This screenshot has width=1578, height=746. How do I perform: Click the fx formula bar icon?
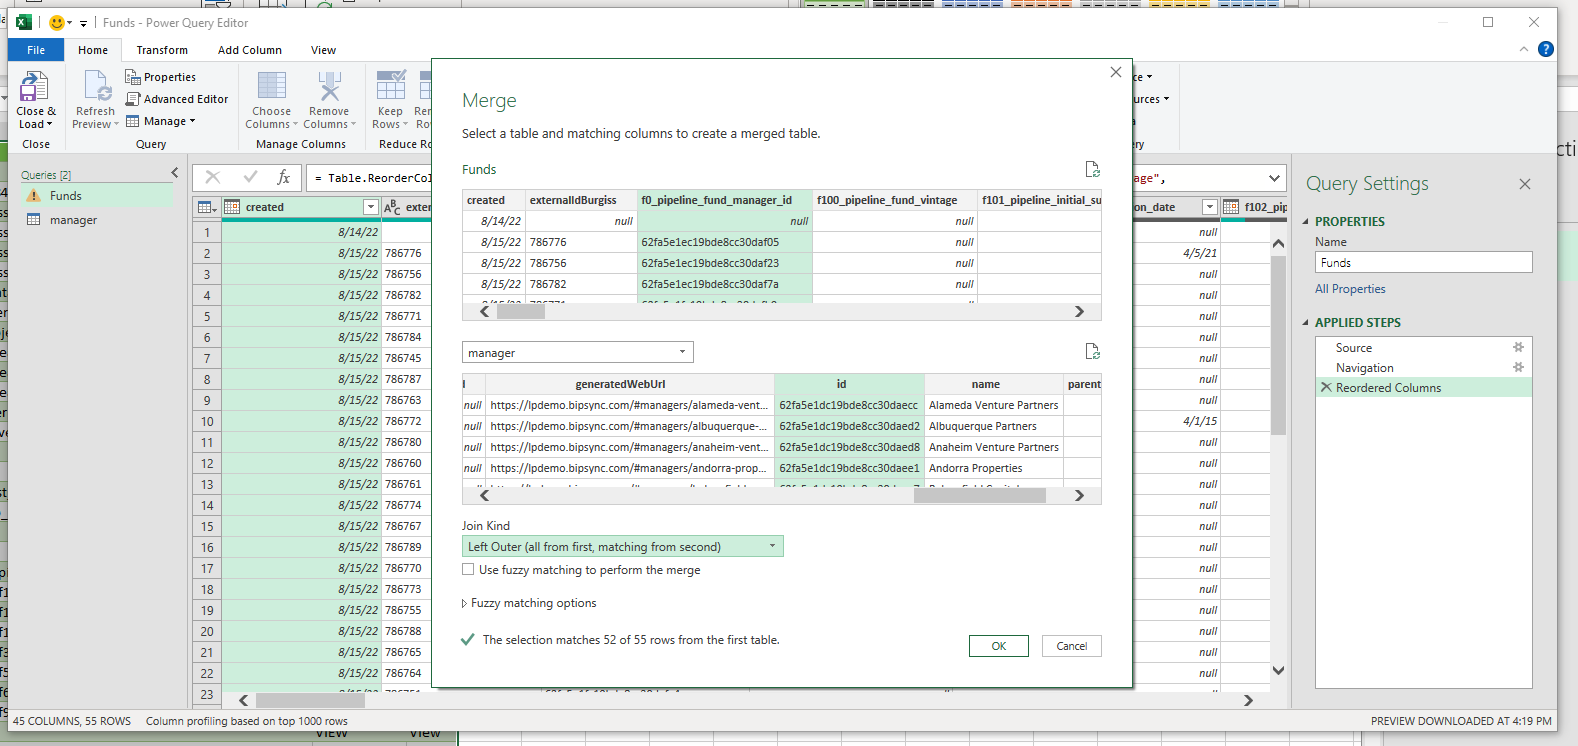point(284,177)
